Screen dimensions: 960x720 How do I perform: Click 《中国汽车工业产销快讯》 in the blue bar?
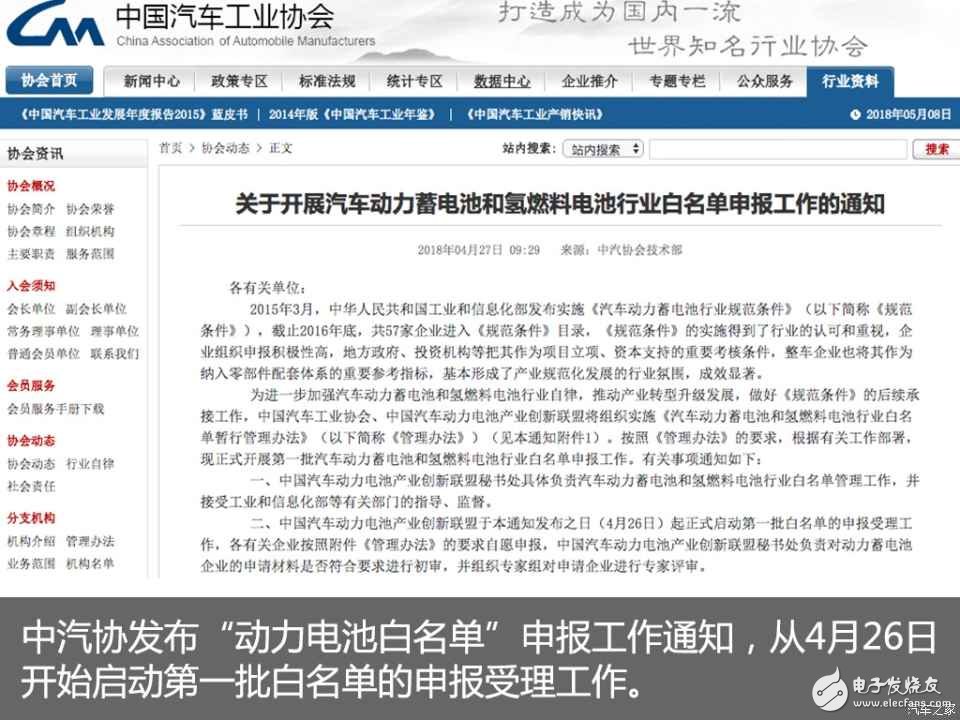click(x=534, y=115)
